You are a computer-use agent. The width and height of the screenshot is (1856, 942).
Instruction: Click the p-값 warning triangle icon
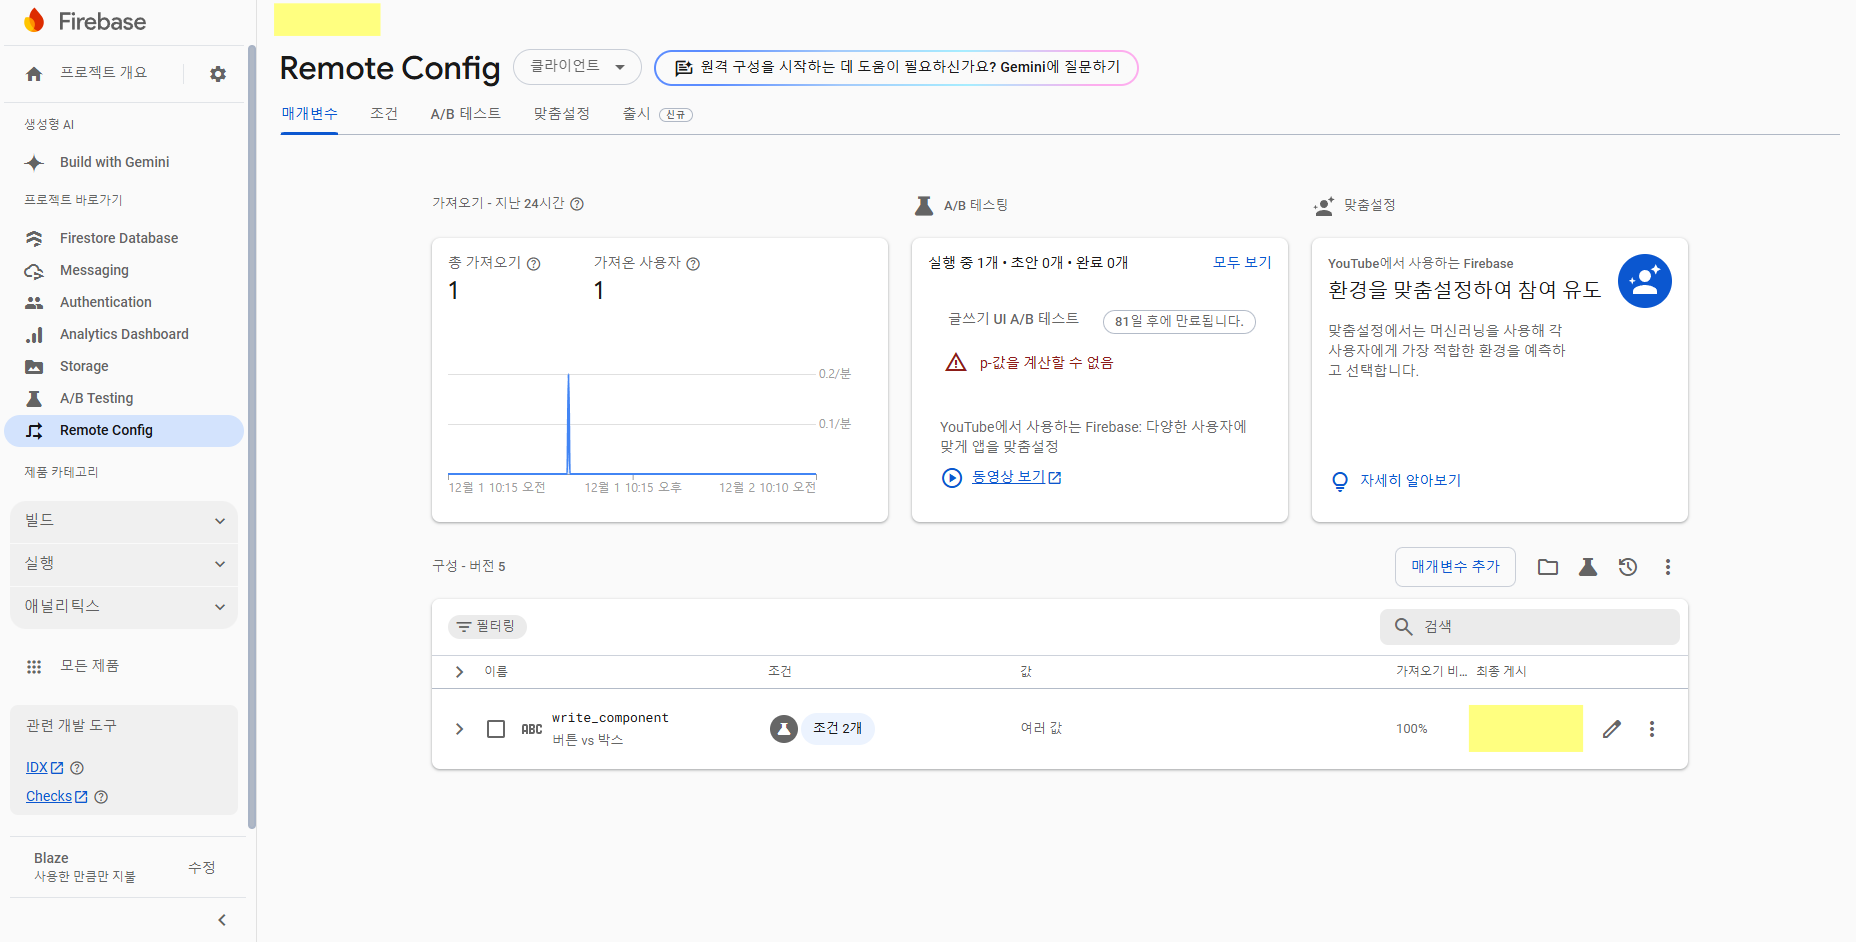point(956,362)
